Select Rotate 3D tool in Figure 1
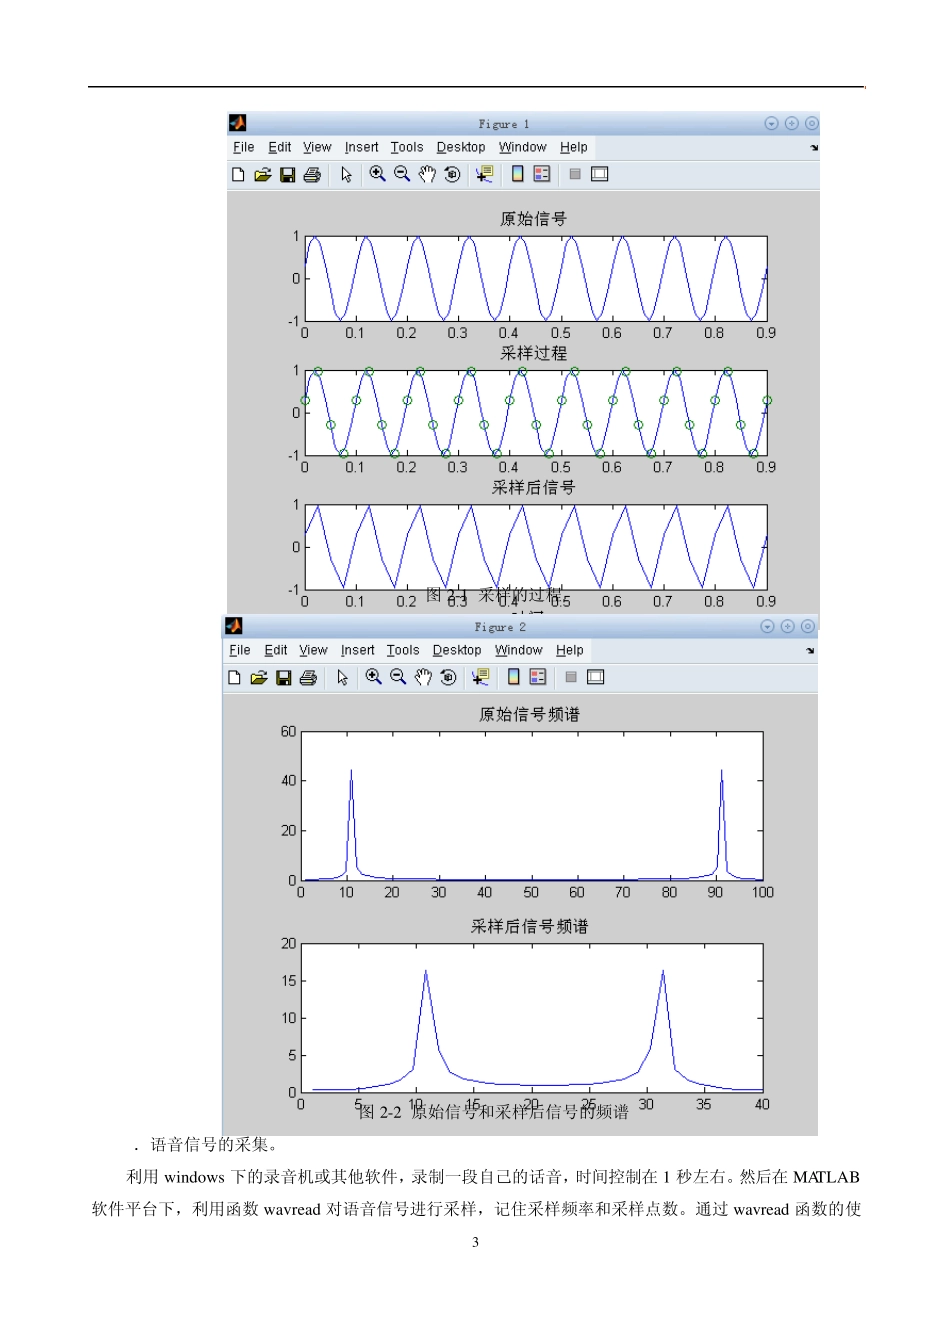950x1344 pixels. (x=452, y=174)
